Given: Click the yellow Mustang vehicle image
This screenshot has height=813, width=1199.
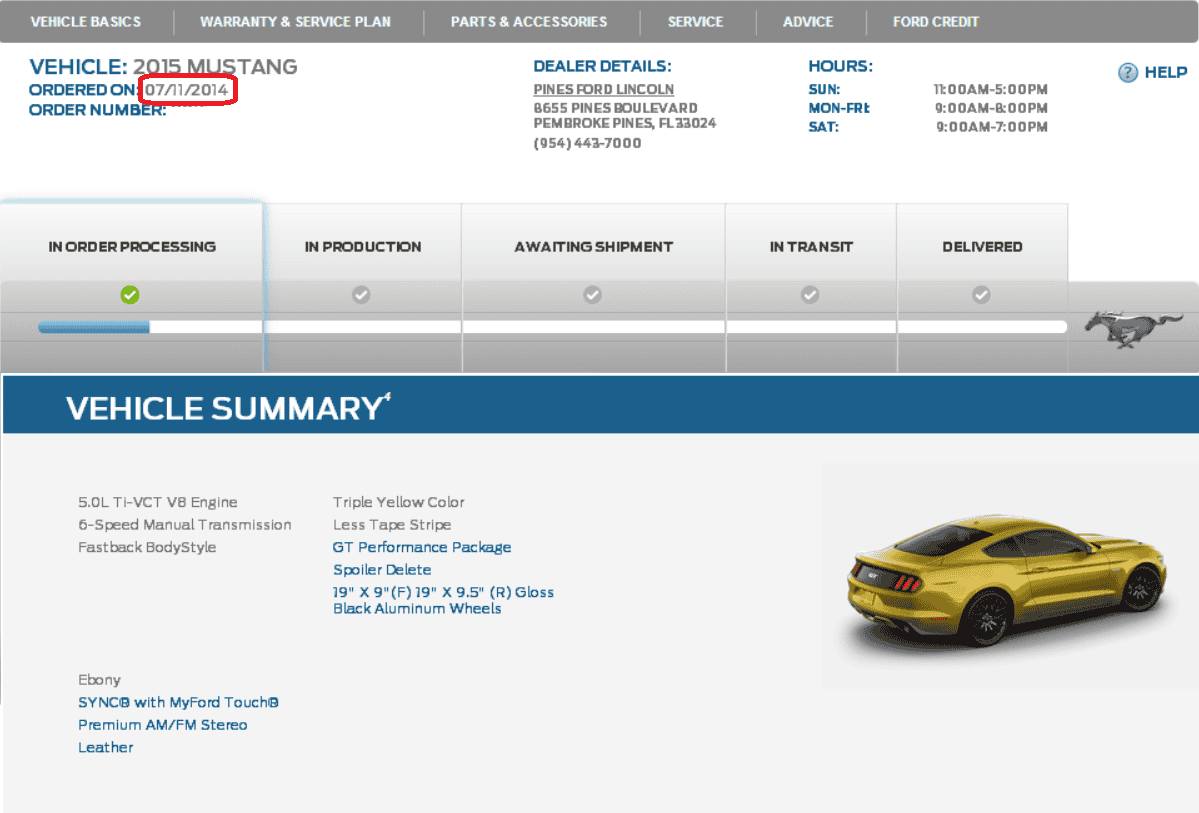Looking at the screenshot, I should tap(1008, 580).
